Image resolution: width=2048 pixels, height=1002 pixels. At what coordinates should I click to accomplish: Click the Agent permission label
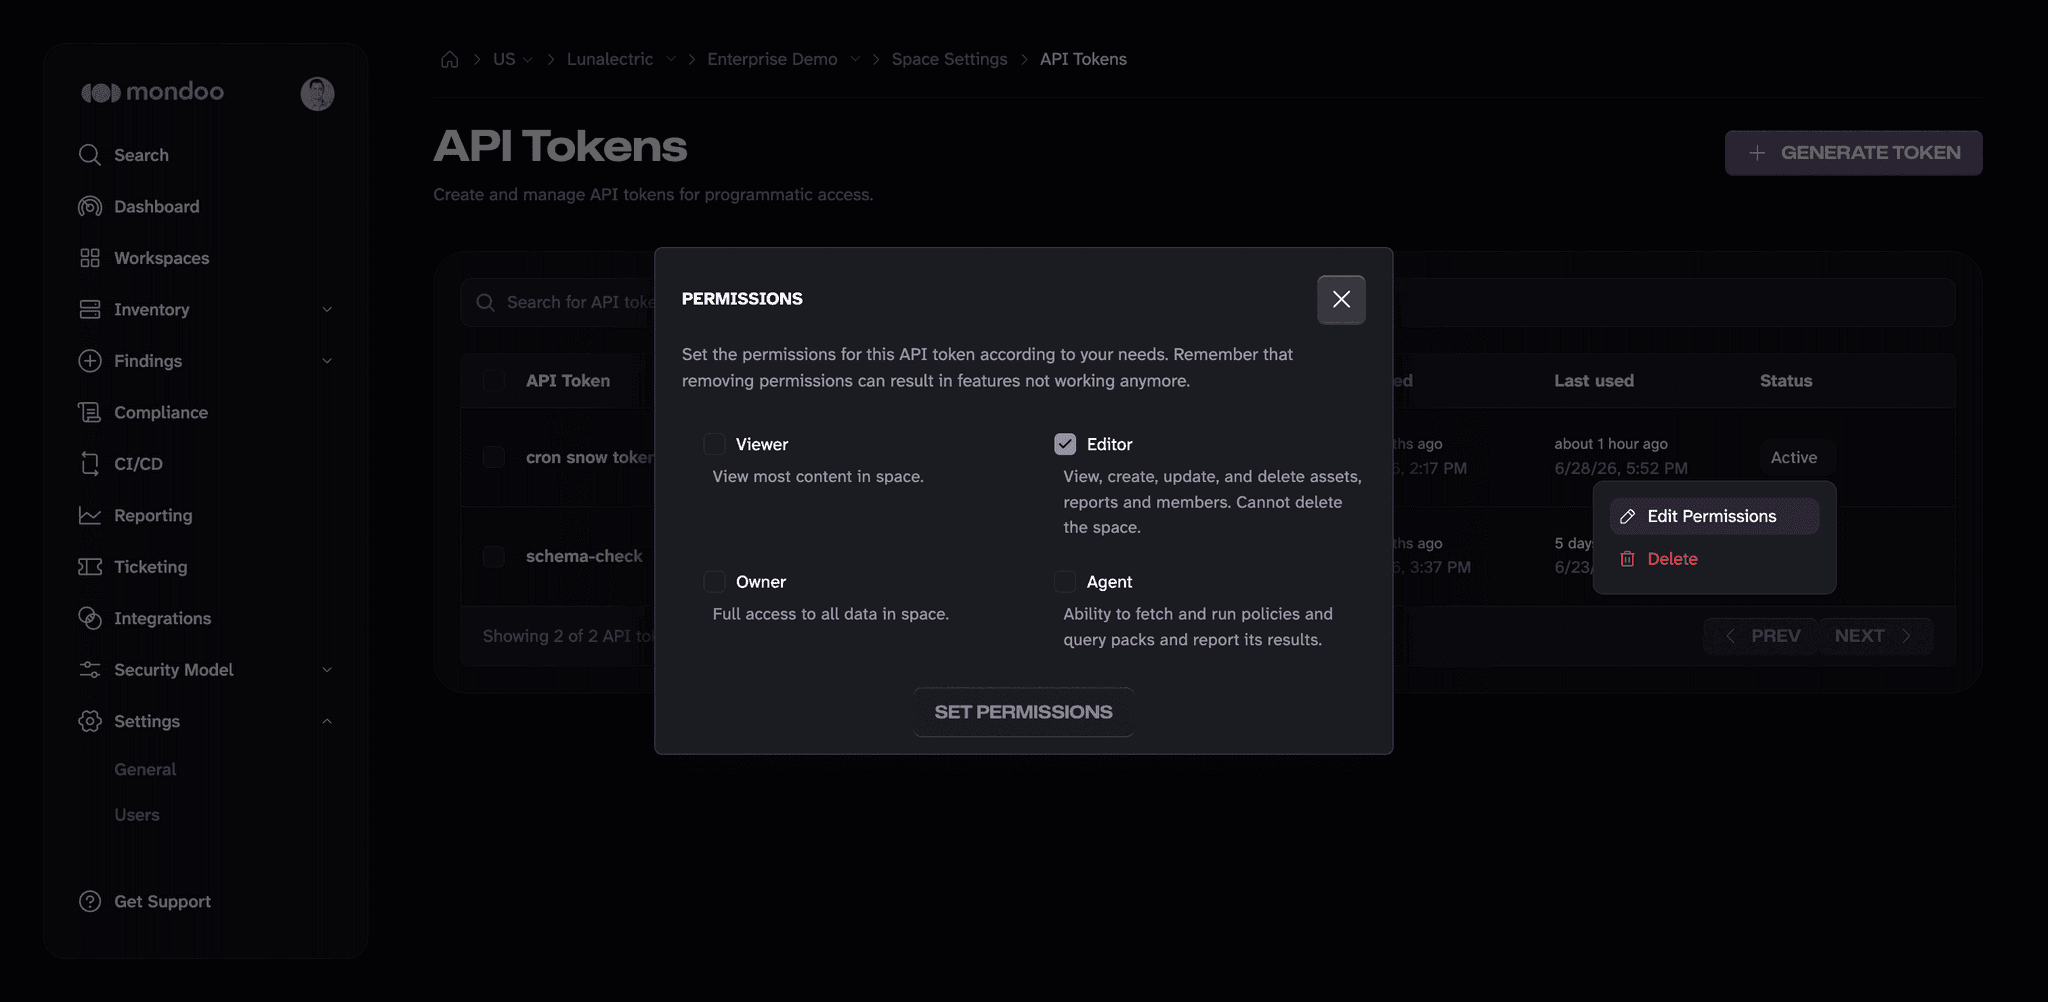pos(1110,582)
